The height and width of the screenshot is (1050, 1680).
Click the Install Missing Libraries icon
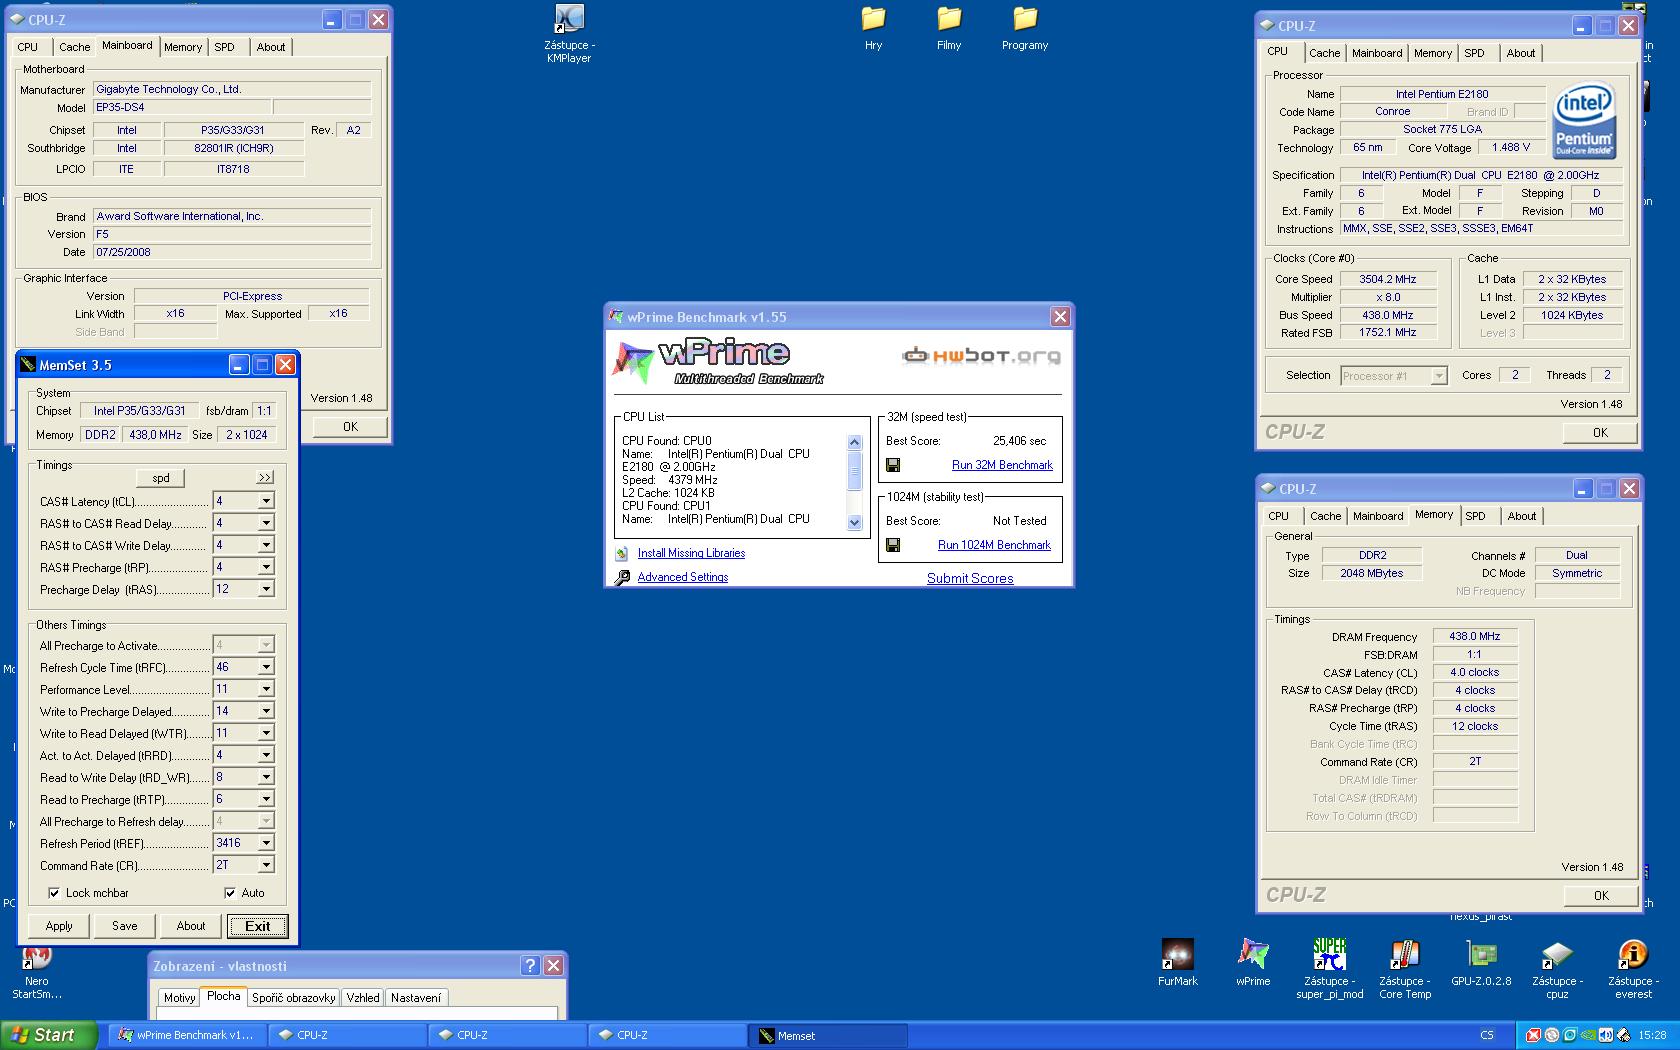pyautogui.click(x=622, y=553)
